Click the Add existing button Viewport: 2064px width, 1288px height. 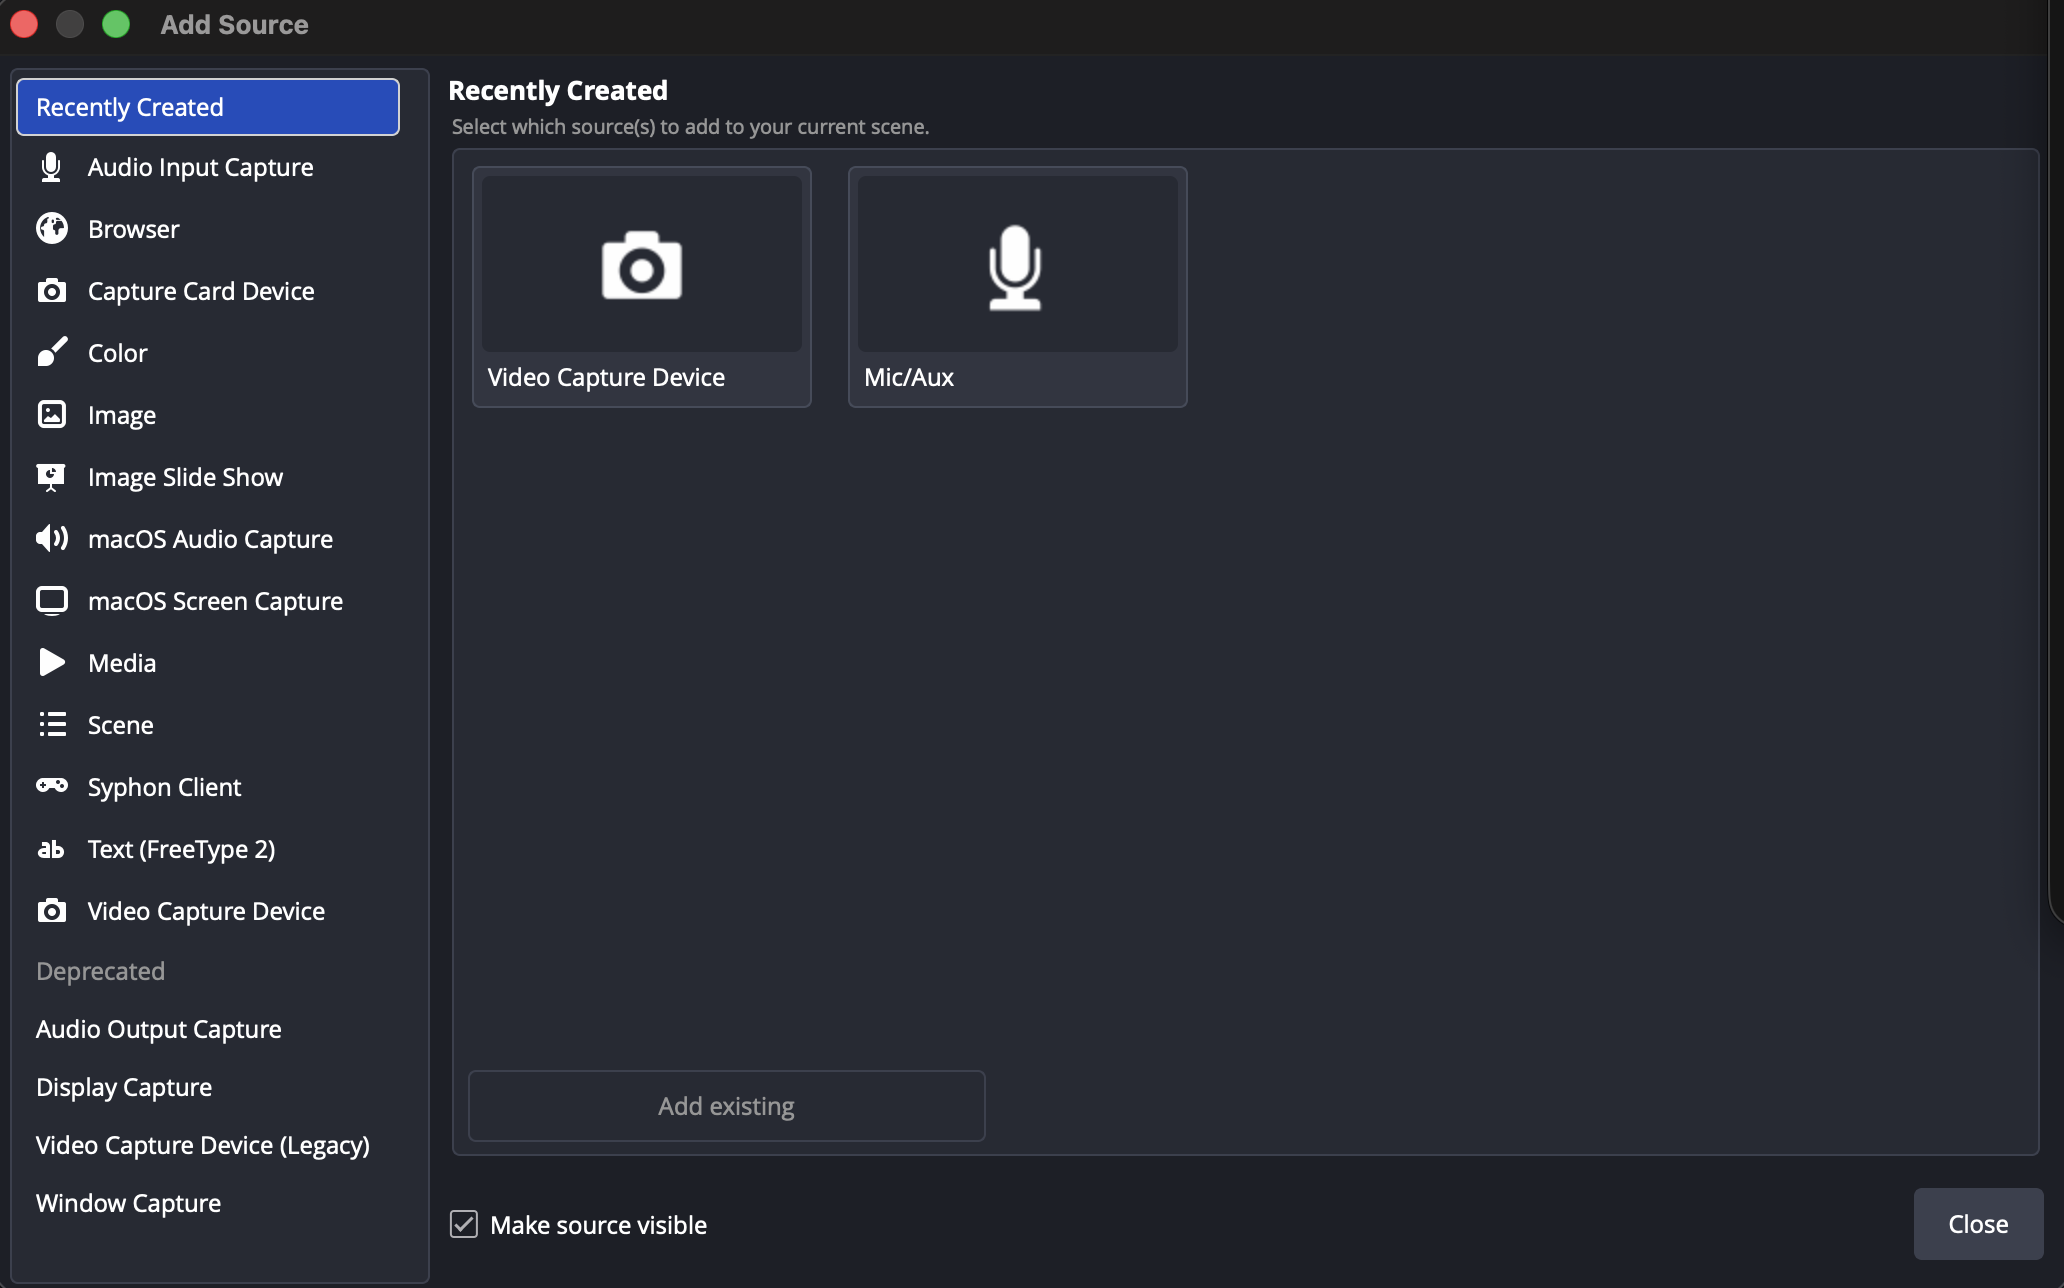pos(727,1106)
